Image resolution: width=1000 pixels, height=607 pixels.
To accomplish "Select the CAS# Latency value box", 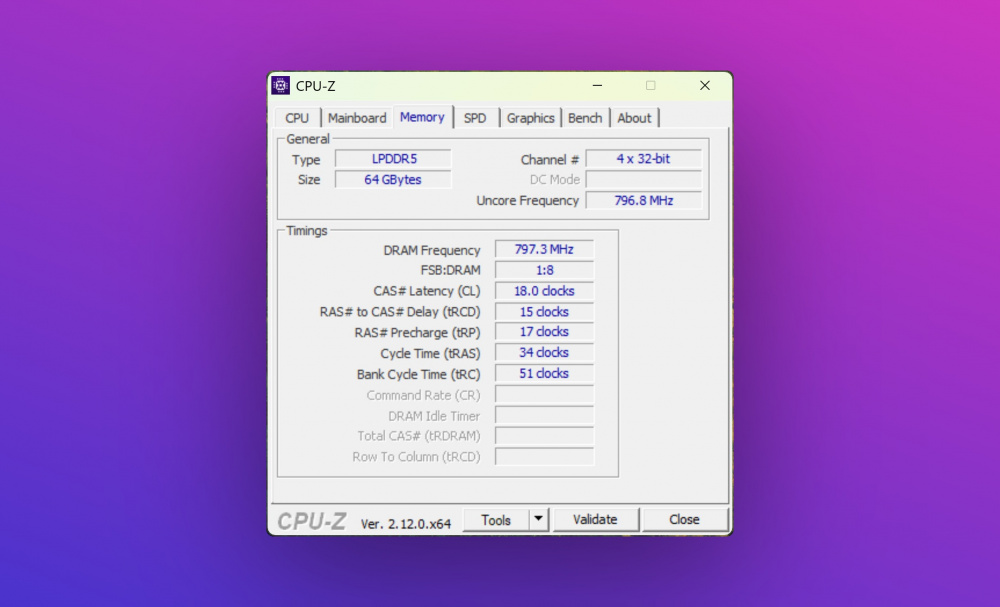I will point(544,291).
